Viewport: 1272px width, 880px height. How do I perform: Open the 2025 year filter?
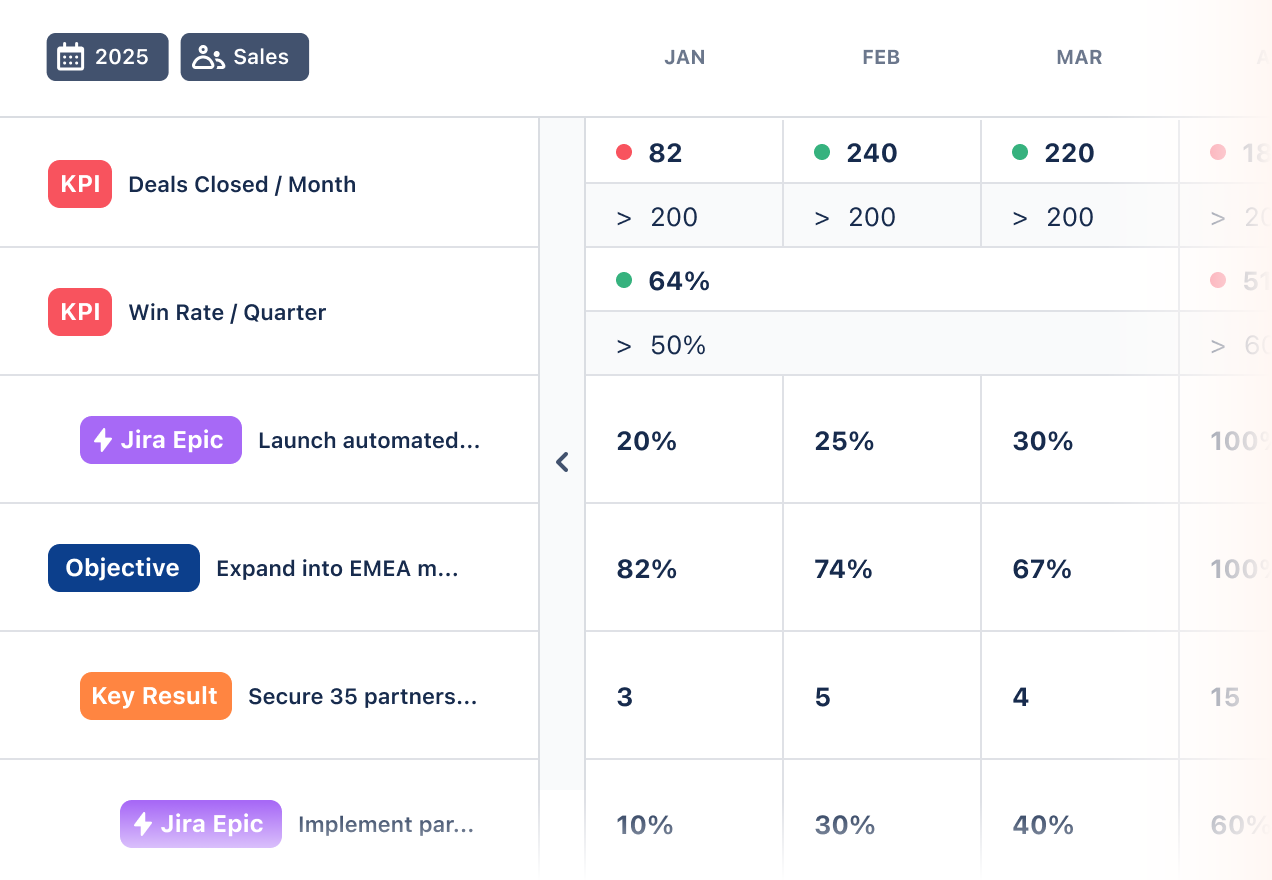pos(107,57)
